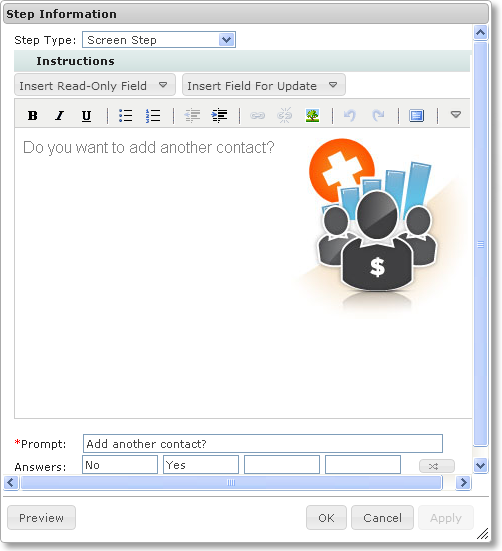Click the horizontal scrollbar thumb
This screenshot has width=502, height=551.
point(231,482)
